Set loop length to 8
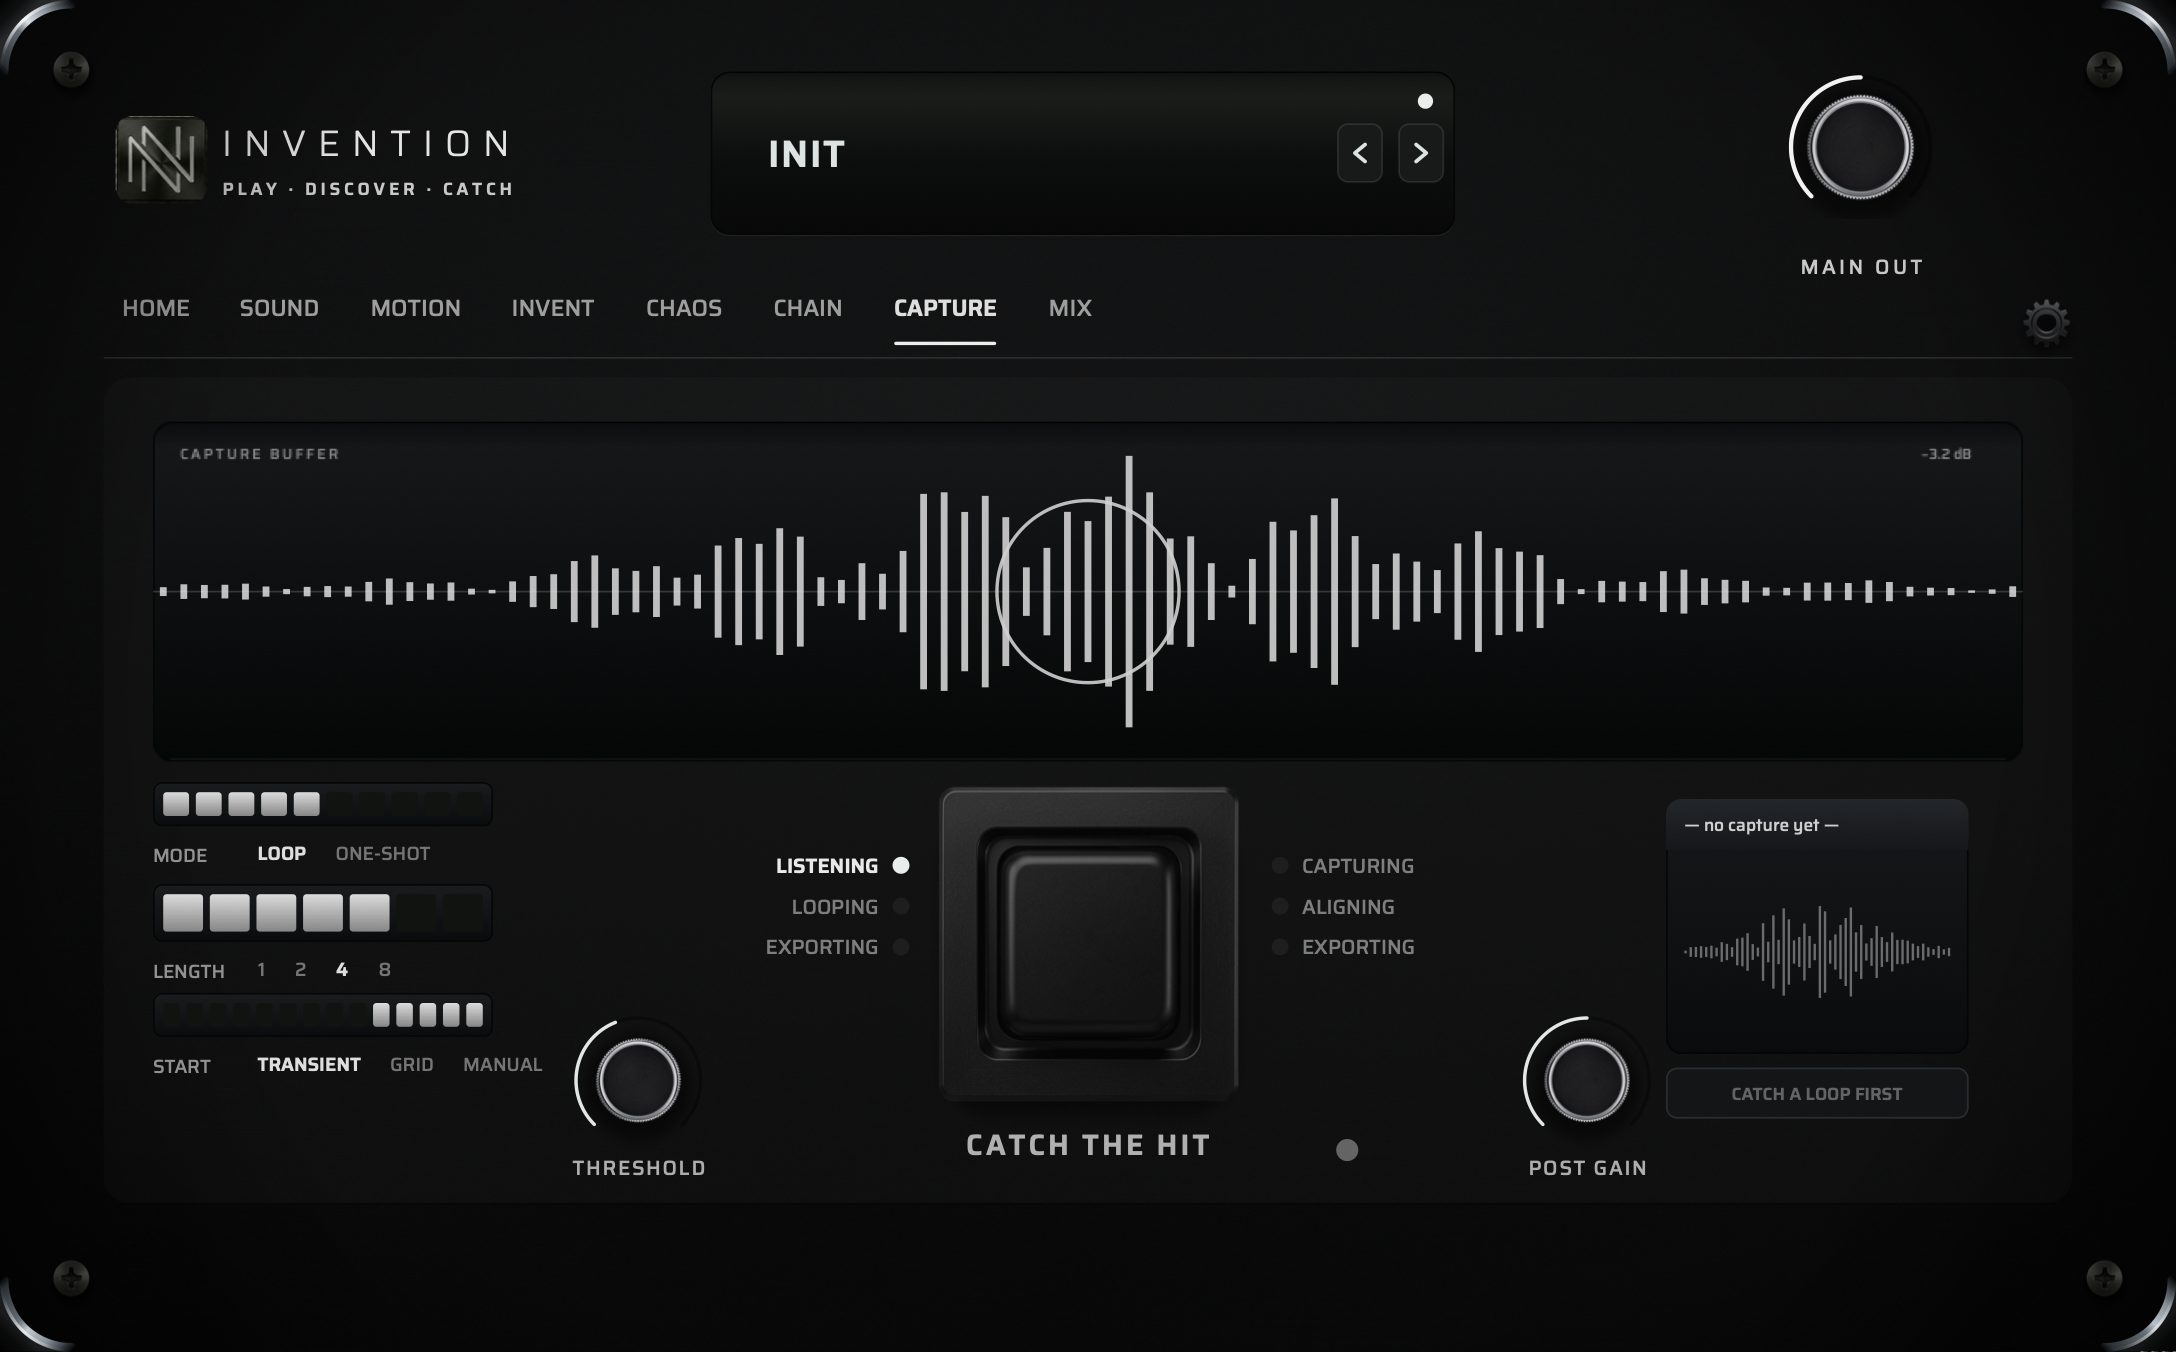2176x1352 pixels. [385, 970]
